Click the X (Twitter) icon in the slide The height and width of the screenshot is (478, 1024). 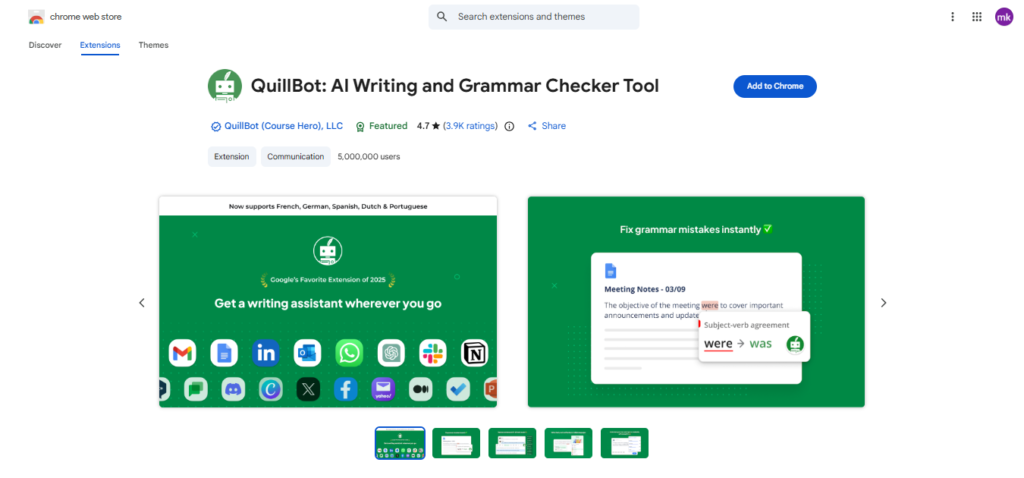tap(308, 389)
